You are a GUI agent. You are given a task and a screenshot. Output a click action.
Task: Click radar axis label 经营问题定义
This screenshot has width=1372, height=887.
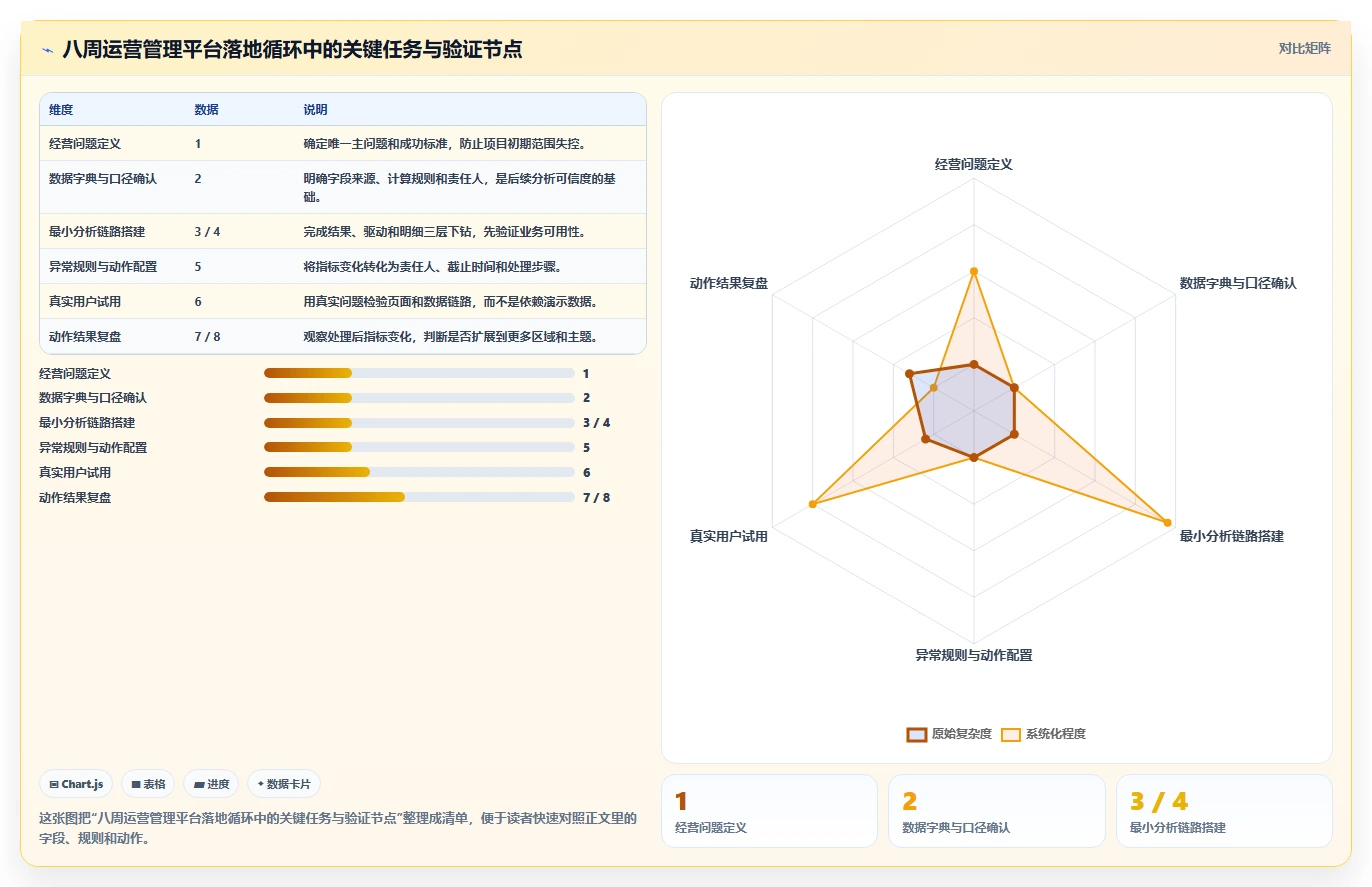click(973, 164)
